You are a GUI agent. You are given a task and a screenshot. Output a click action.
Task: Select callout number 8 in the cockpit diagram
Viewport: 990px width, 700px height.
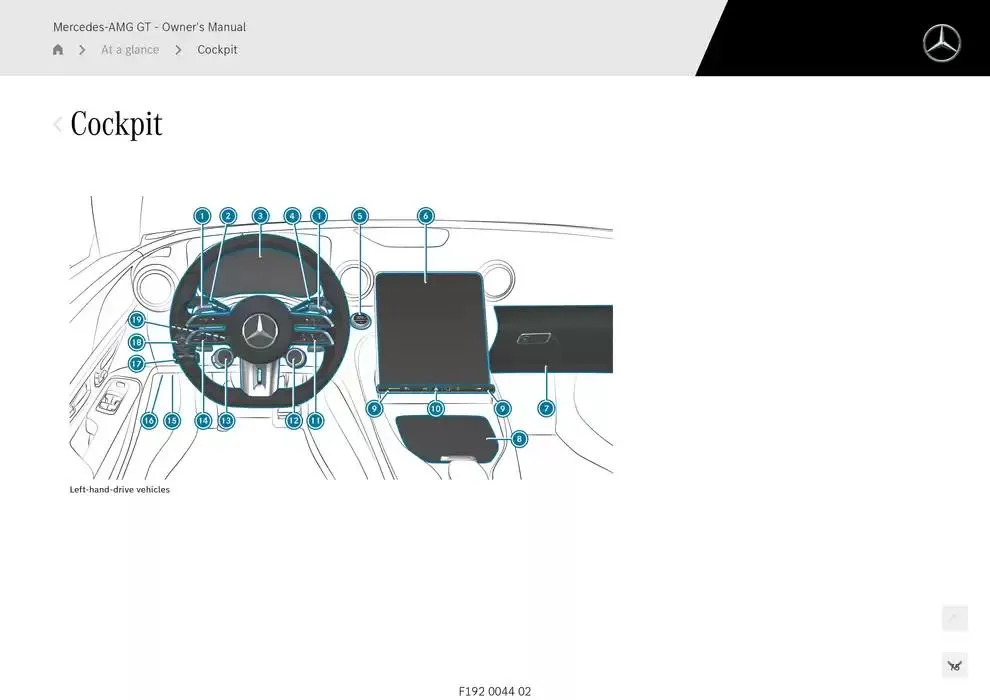coord(518,439)
